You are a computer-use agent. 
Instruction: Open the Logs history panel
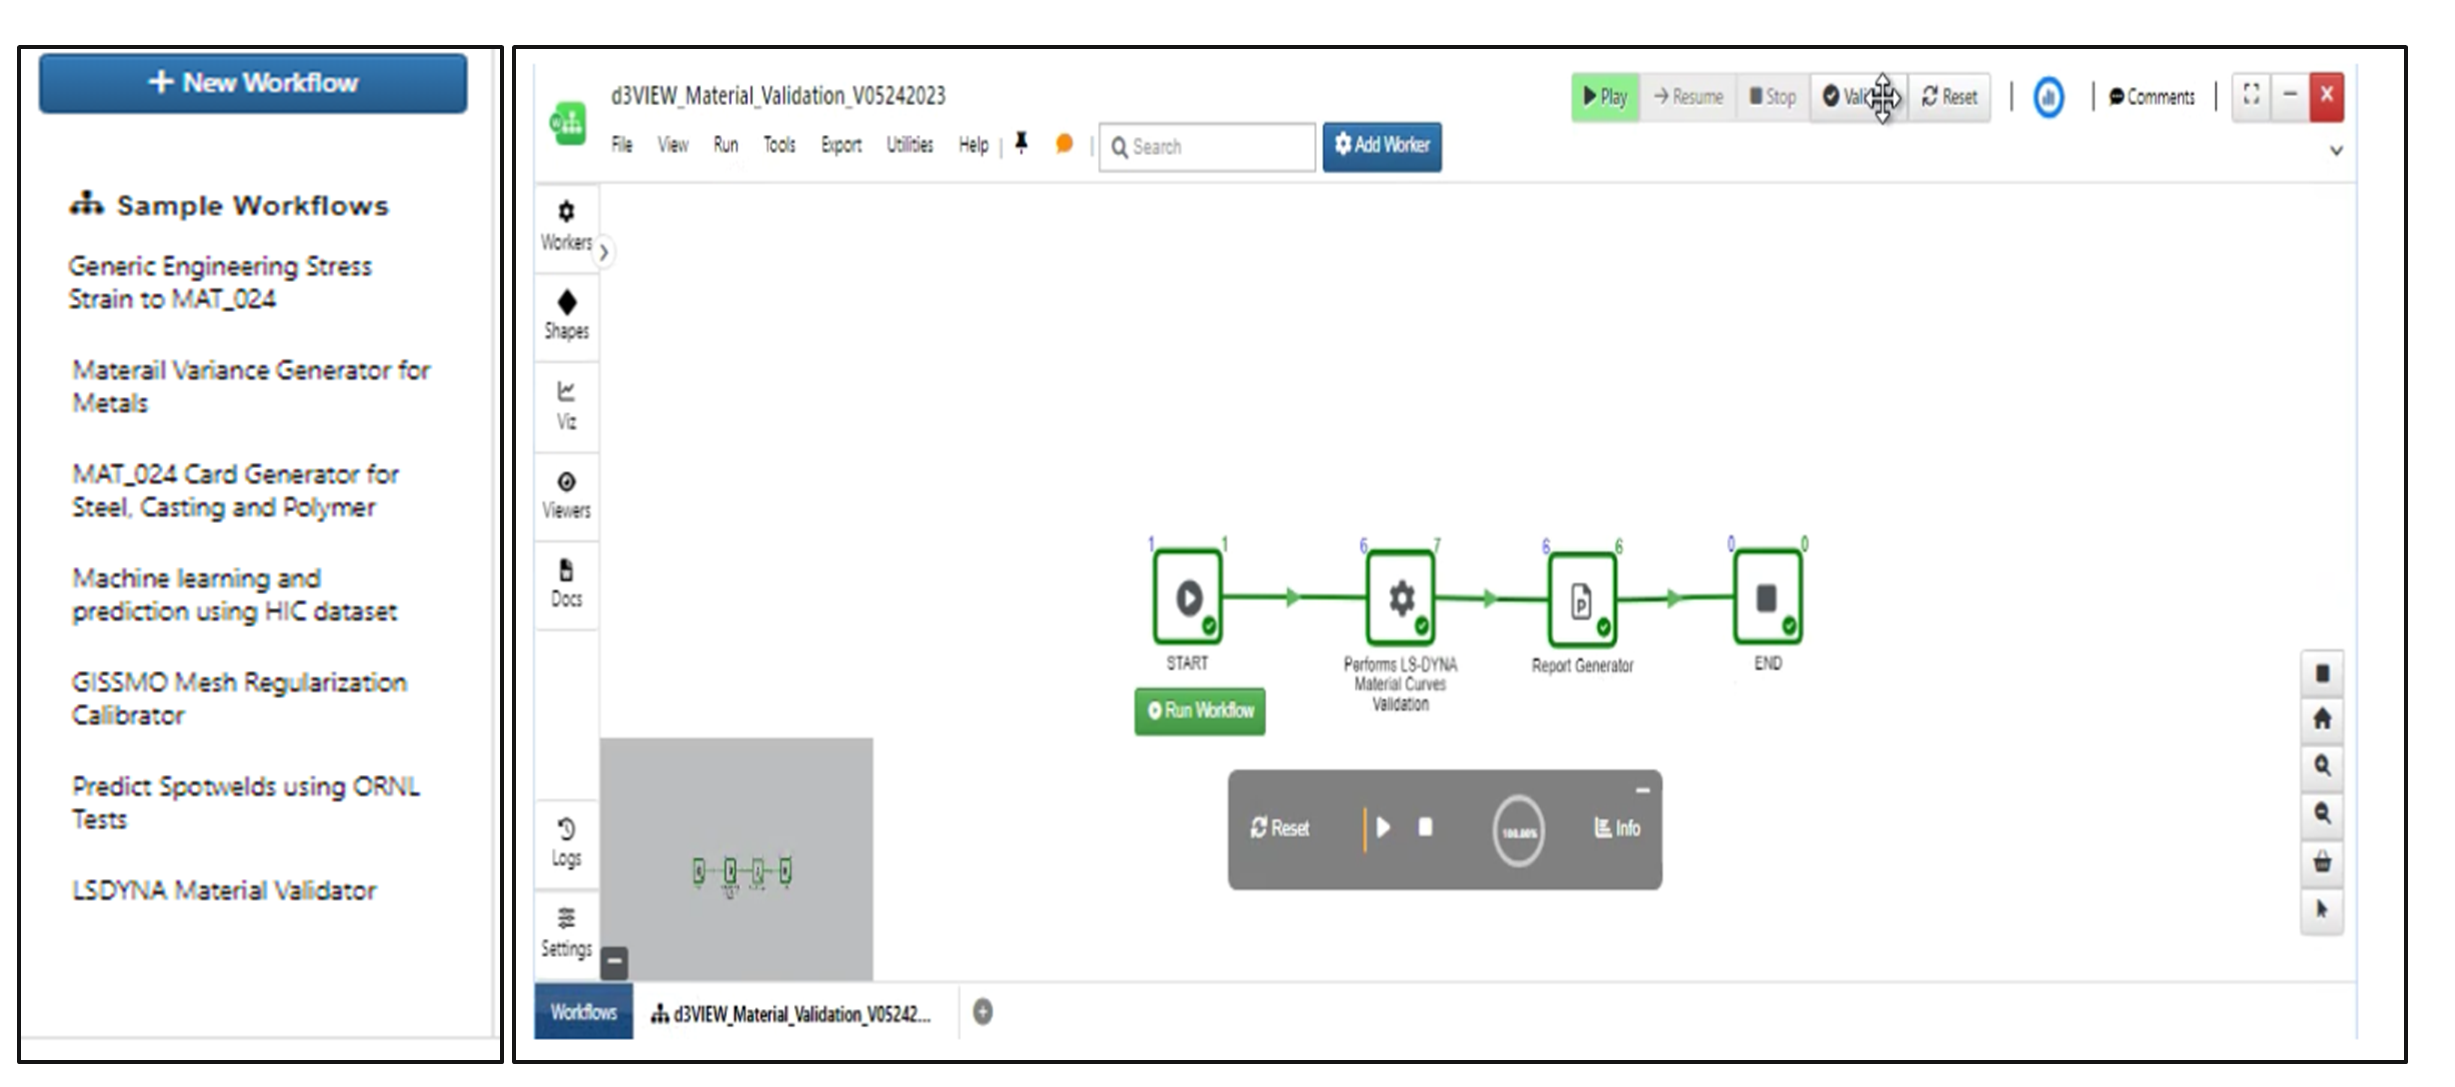pyautogui.click(x=566, y=843)
